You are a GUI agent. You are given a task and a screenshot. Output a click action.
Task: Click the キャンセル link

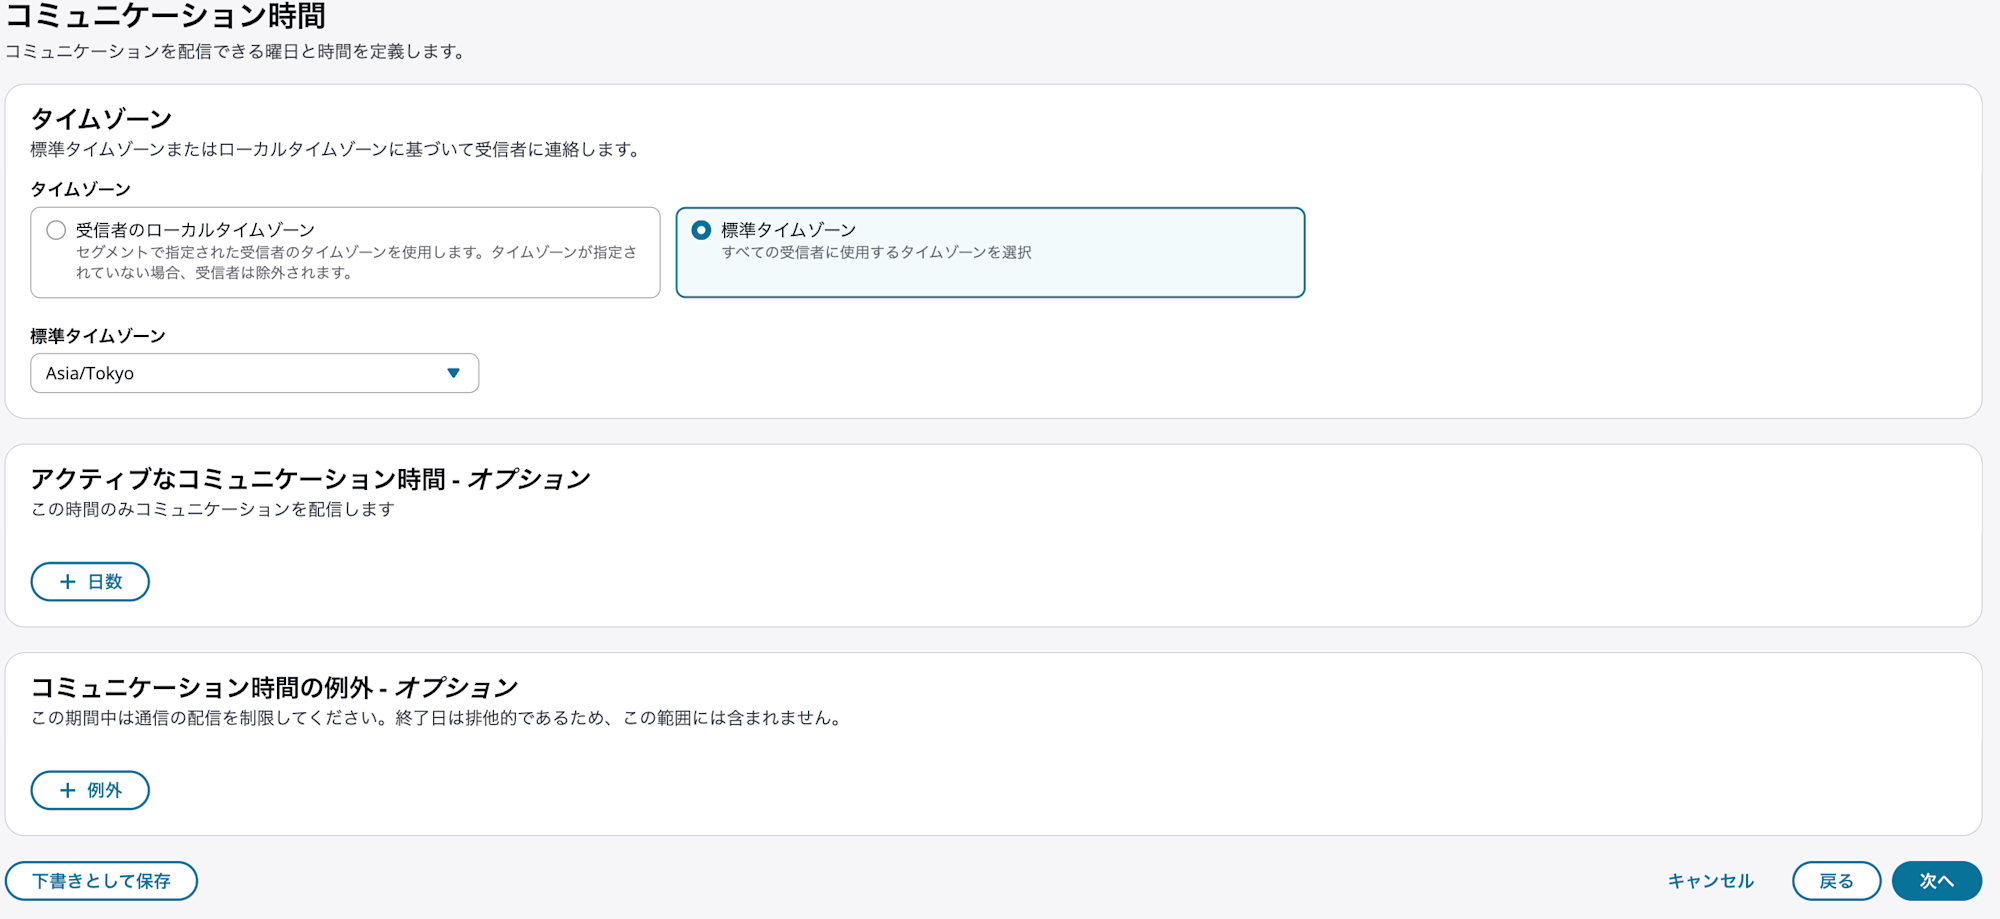pyautogui.click(x=1710, y=881)
